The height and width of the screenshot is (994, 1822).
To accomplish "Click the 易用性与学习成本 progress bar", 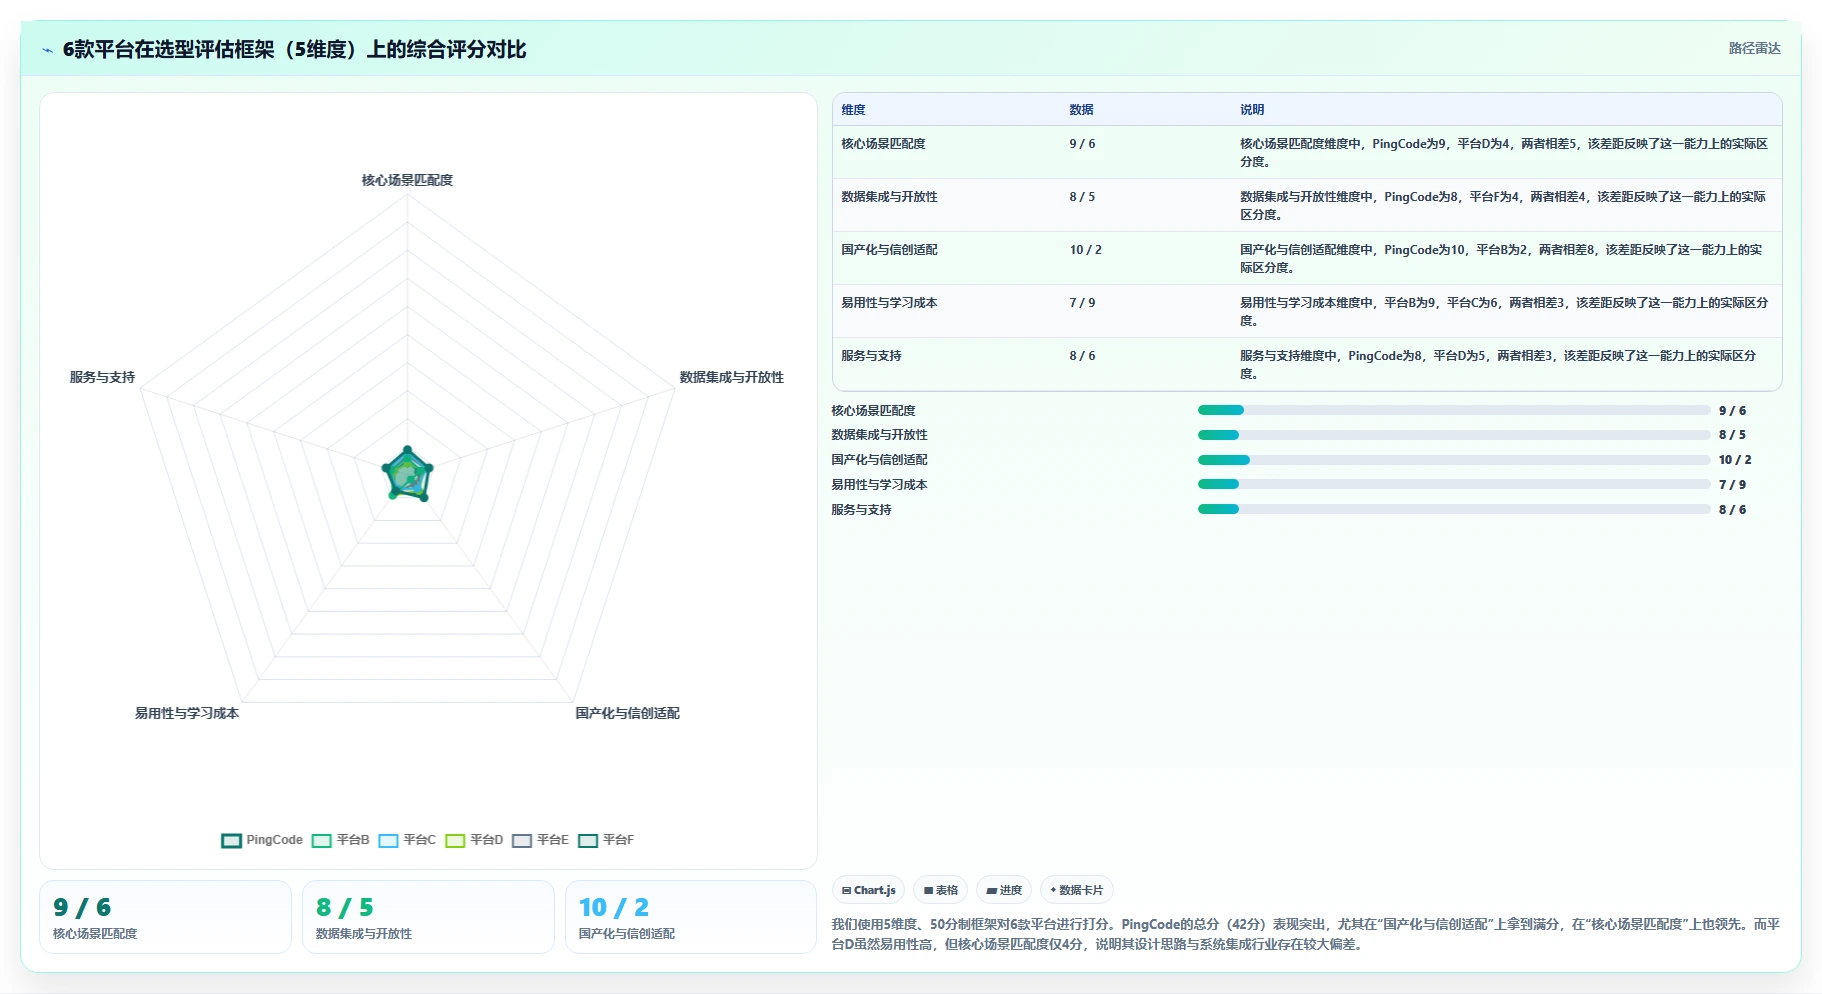I will coord(1454,484).
